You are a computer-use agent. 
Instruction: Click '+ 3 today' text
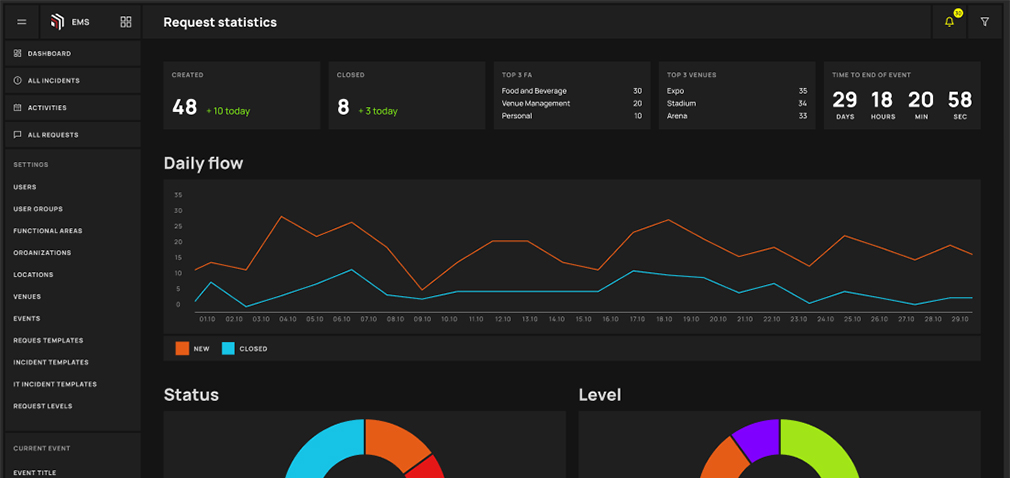[378, 111]
